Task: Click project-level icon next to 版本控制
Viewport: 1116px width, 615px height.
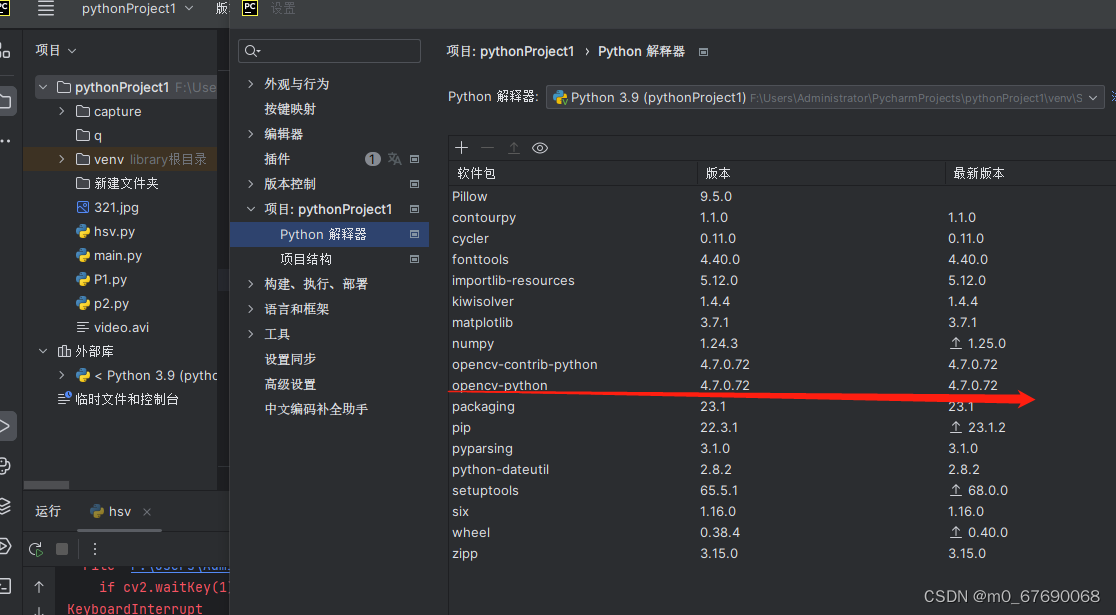Action: click(414, 184)
